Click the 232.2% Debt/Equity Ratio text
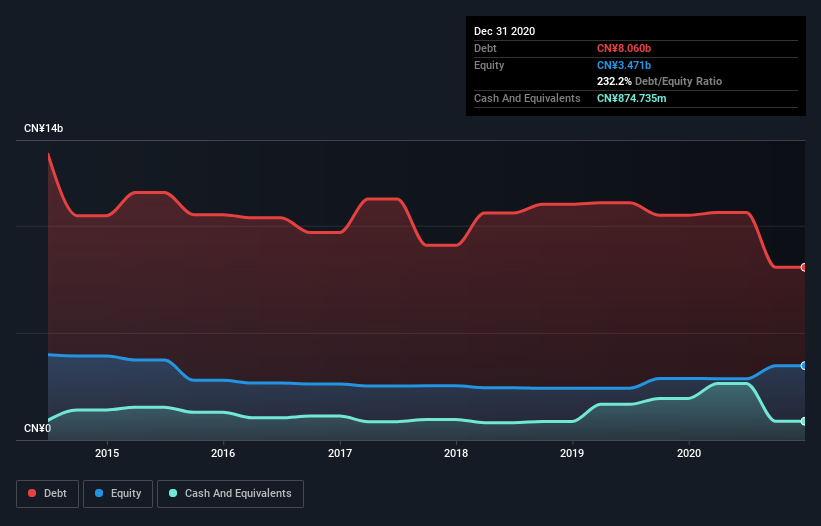The image size is (821, 526). 659,81
